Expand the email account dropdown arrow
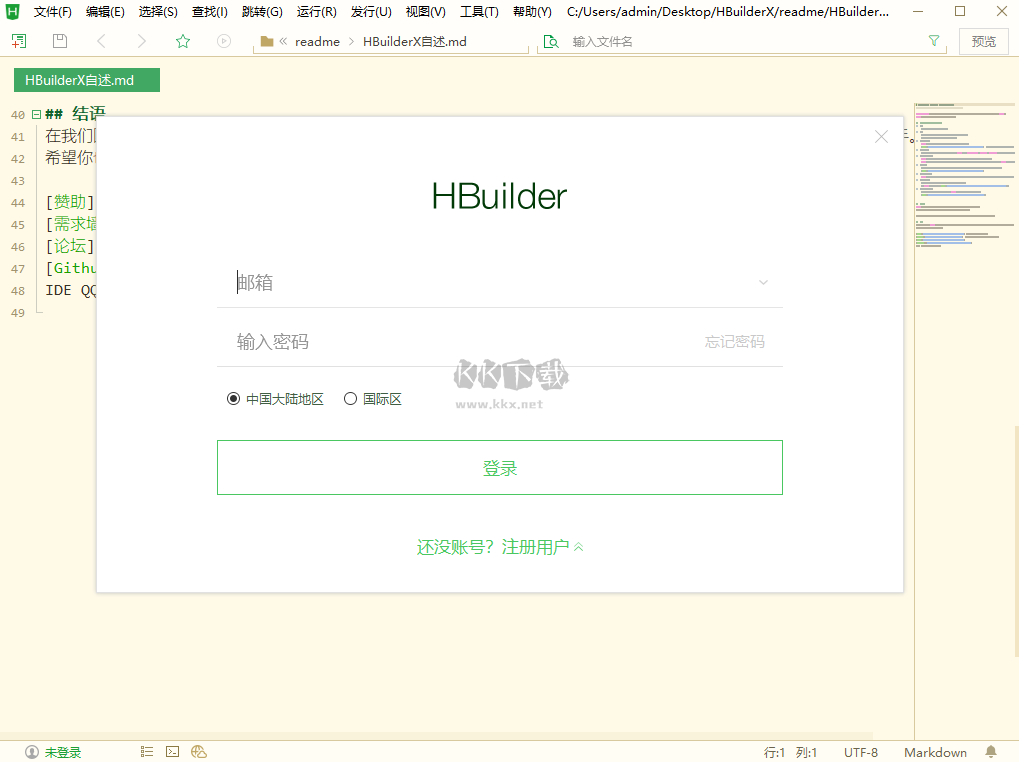The width and height of the screenshot is (1019, 762). 764,282
